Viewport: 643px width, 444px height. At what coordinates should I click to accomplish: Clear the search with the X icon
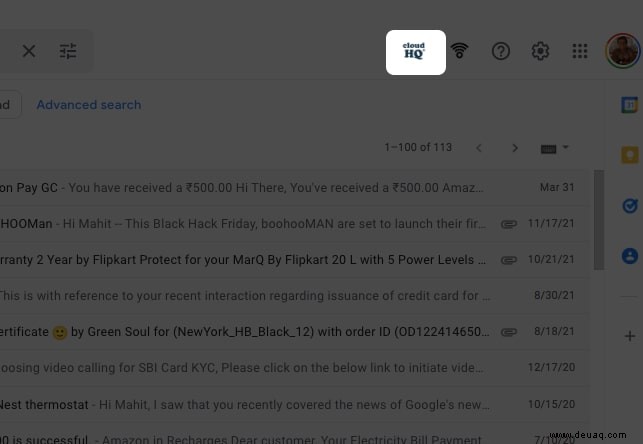tap(29, 51)
